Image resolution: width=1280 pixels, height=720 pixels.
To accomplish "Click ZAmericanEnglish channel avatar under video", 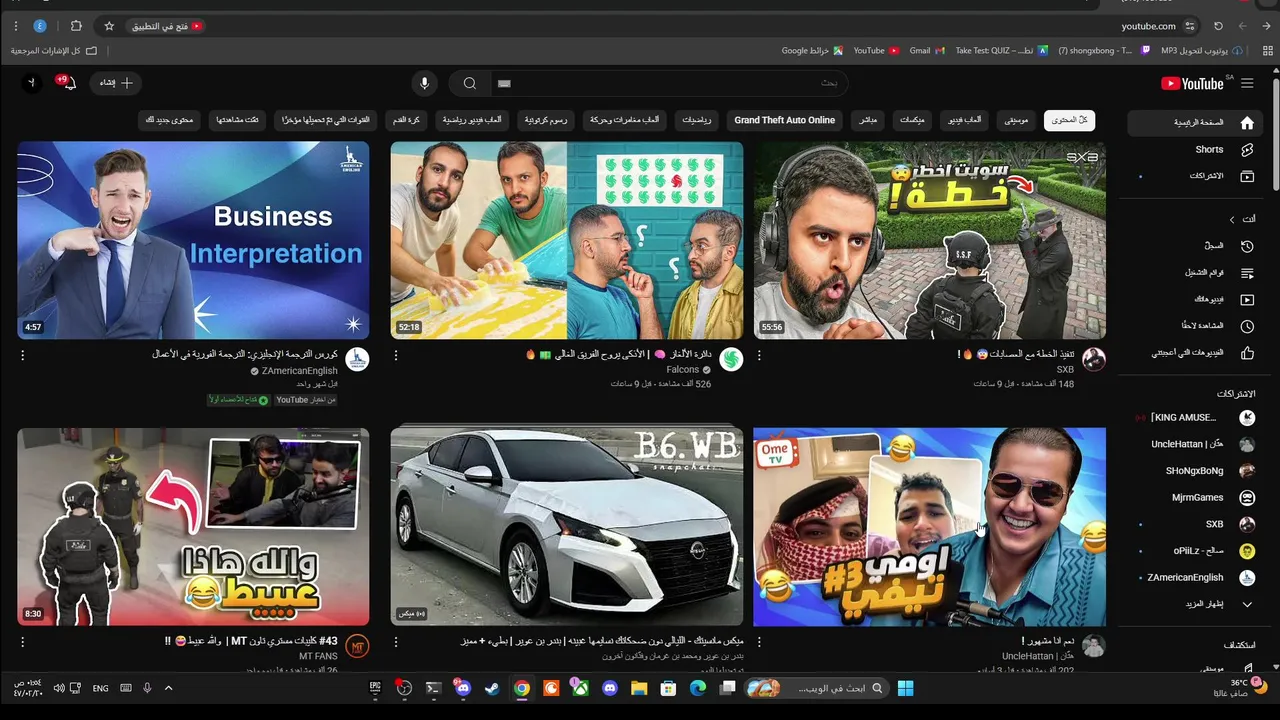I will pos(357,360).
